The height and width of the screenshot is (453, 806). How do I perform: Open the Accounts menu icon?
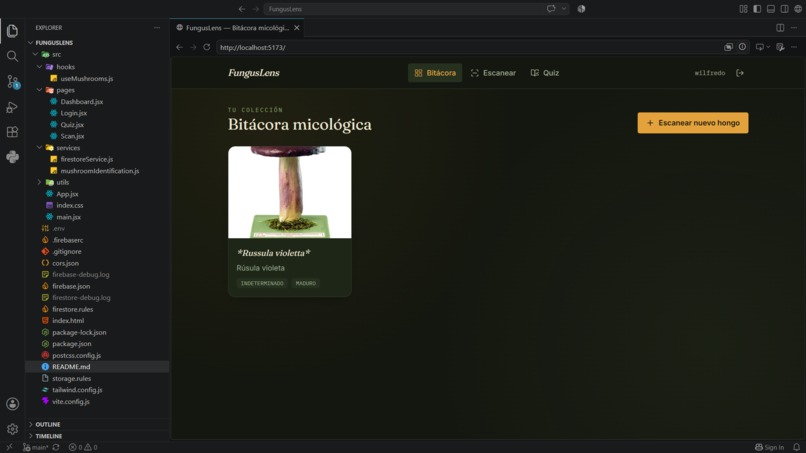click(12, 404)
